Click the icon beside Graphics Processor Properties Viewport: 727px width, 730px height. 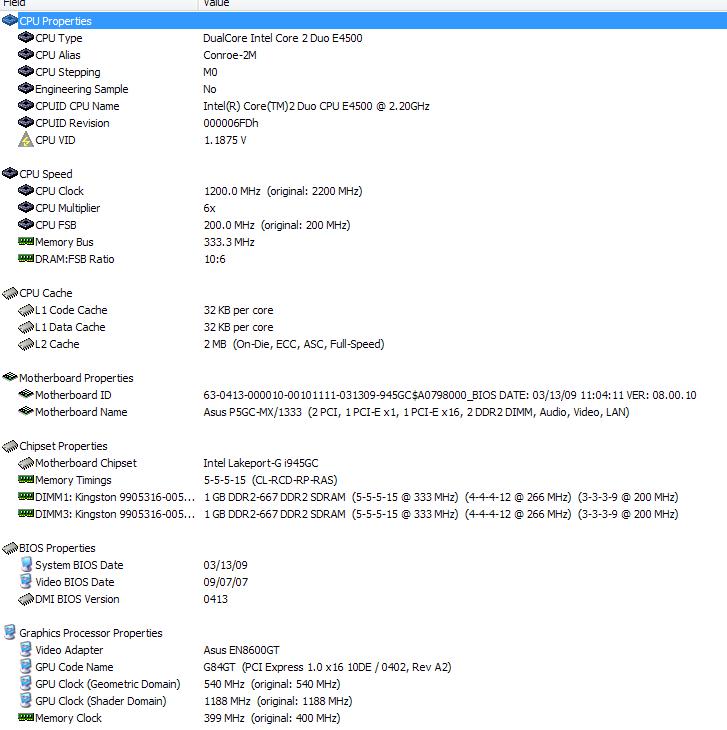[10, 632]
